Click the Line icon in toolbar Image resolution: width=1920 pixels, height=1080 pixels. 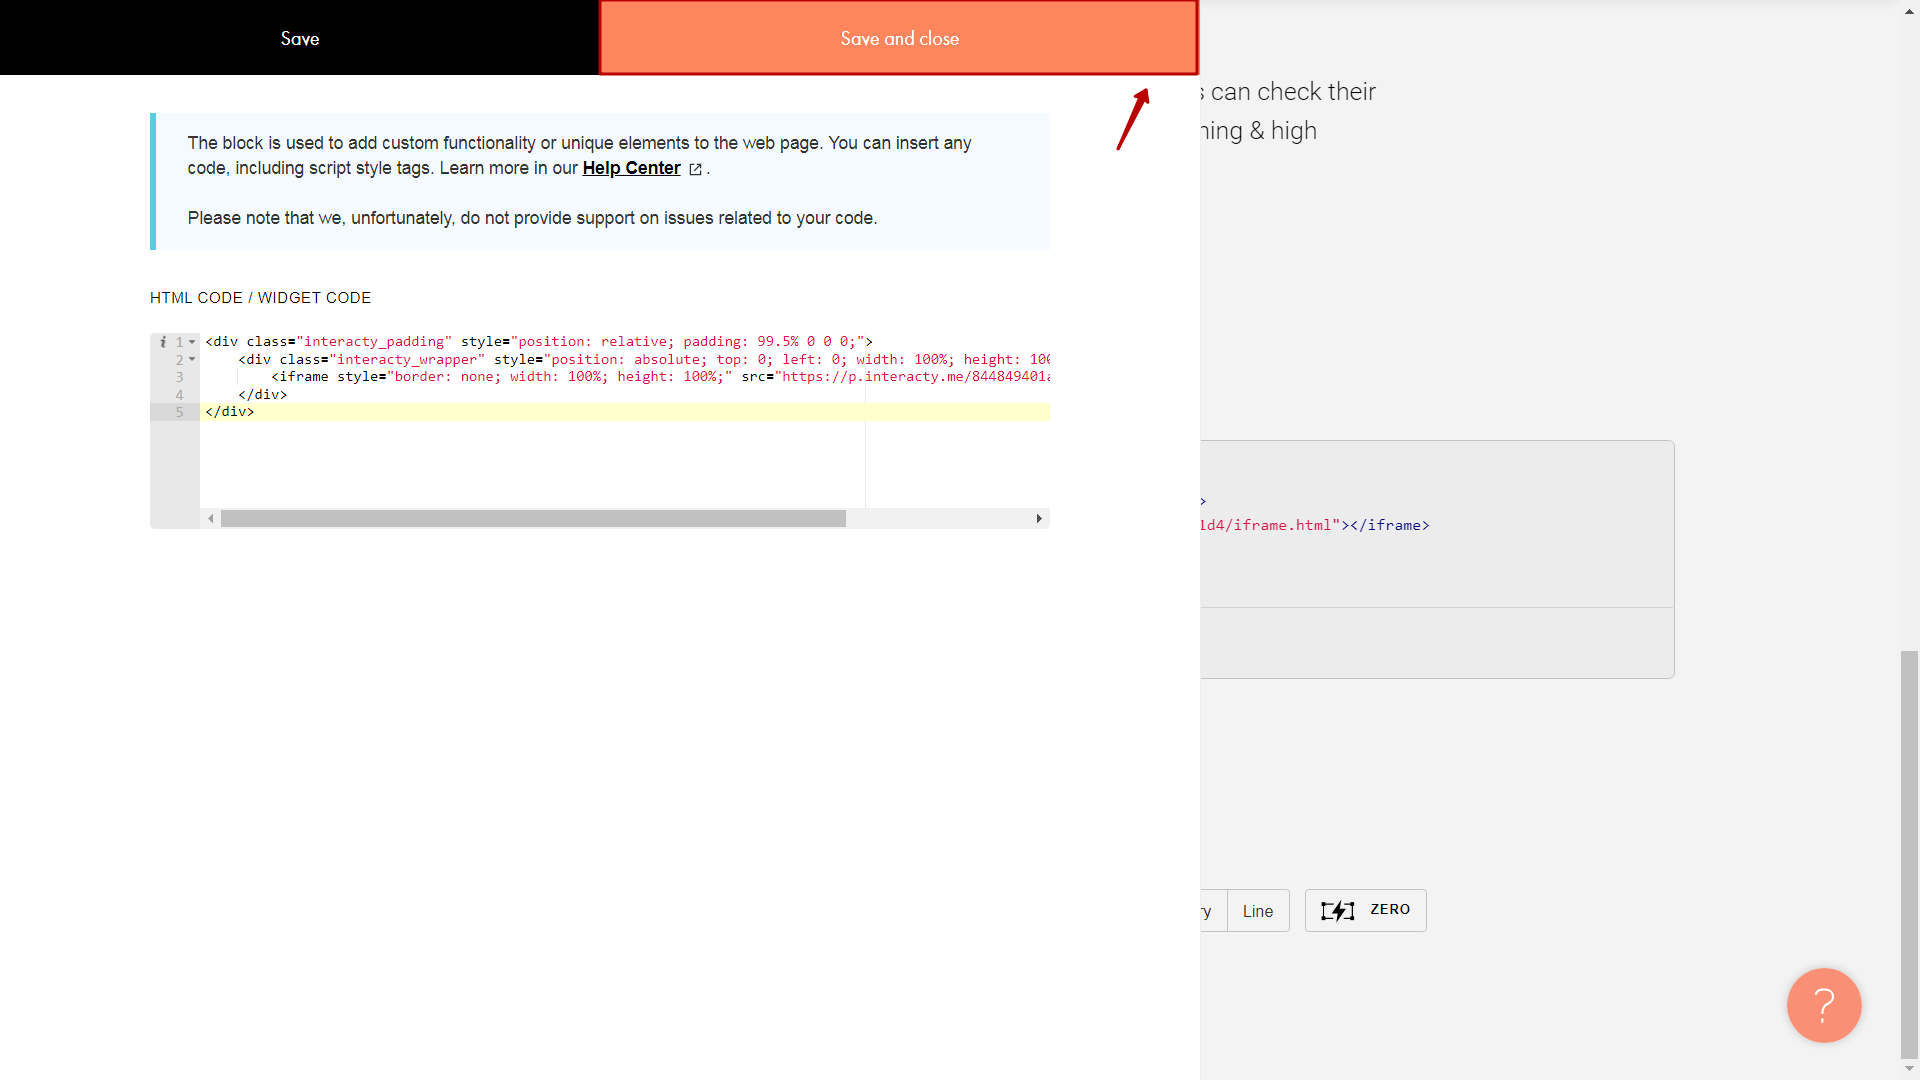(x=1258, y=910)
